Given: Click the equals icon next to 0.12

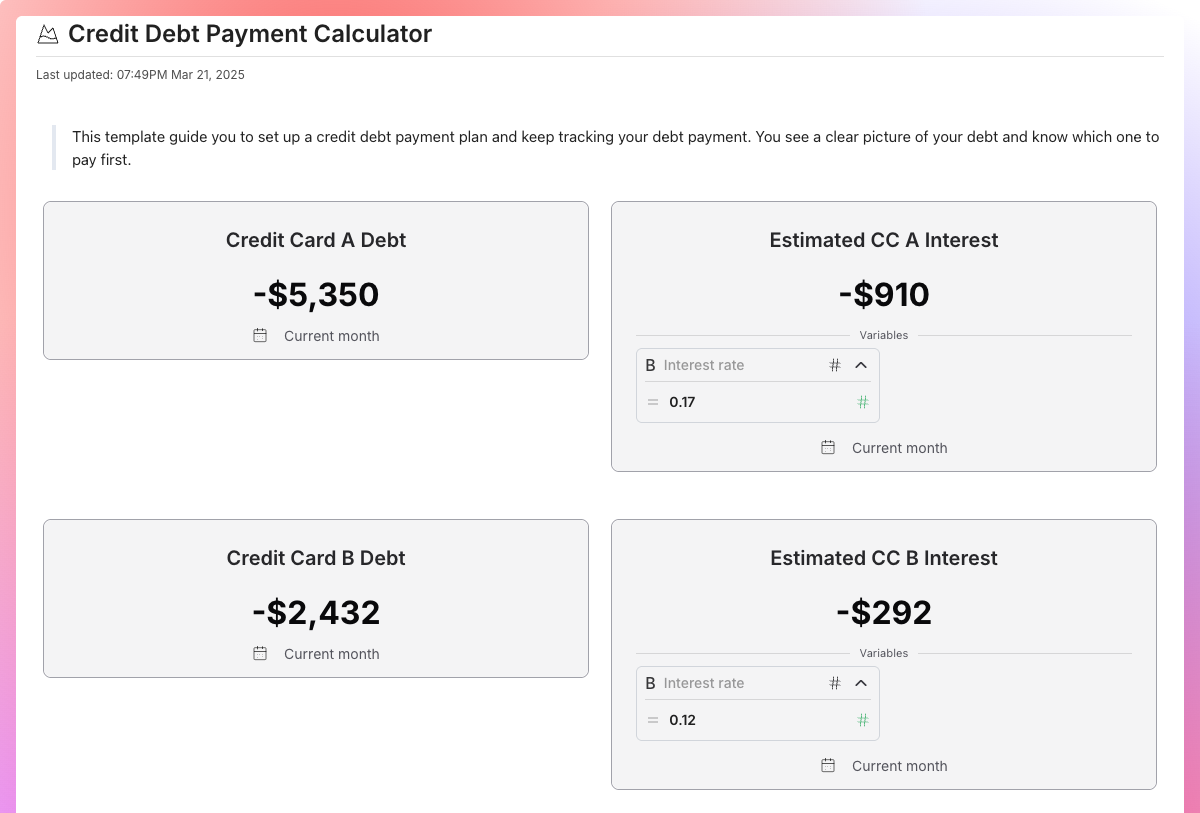Looking at the screenshot, I should click(x=652, y=720).
